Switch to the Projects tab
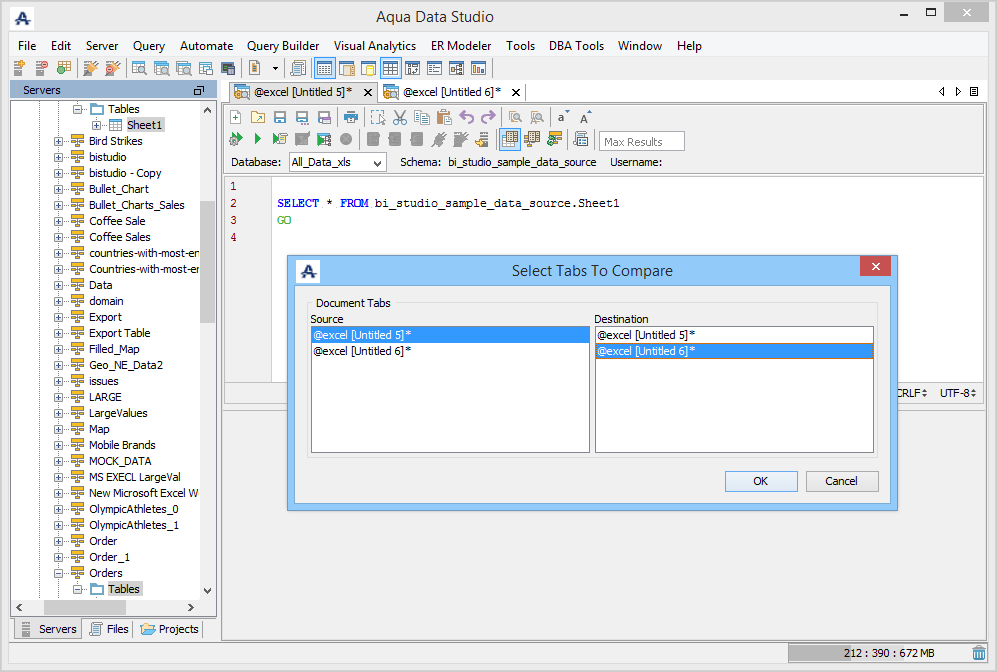 (x=170, y=629)
